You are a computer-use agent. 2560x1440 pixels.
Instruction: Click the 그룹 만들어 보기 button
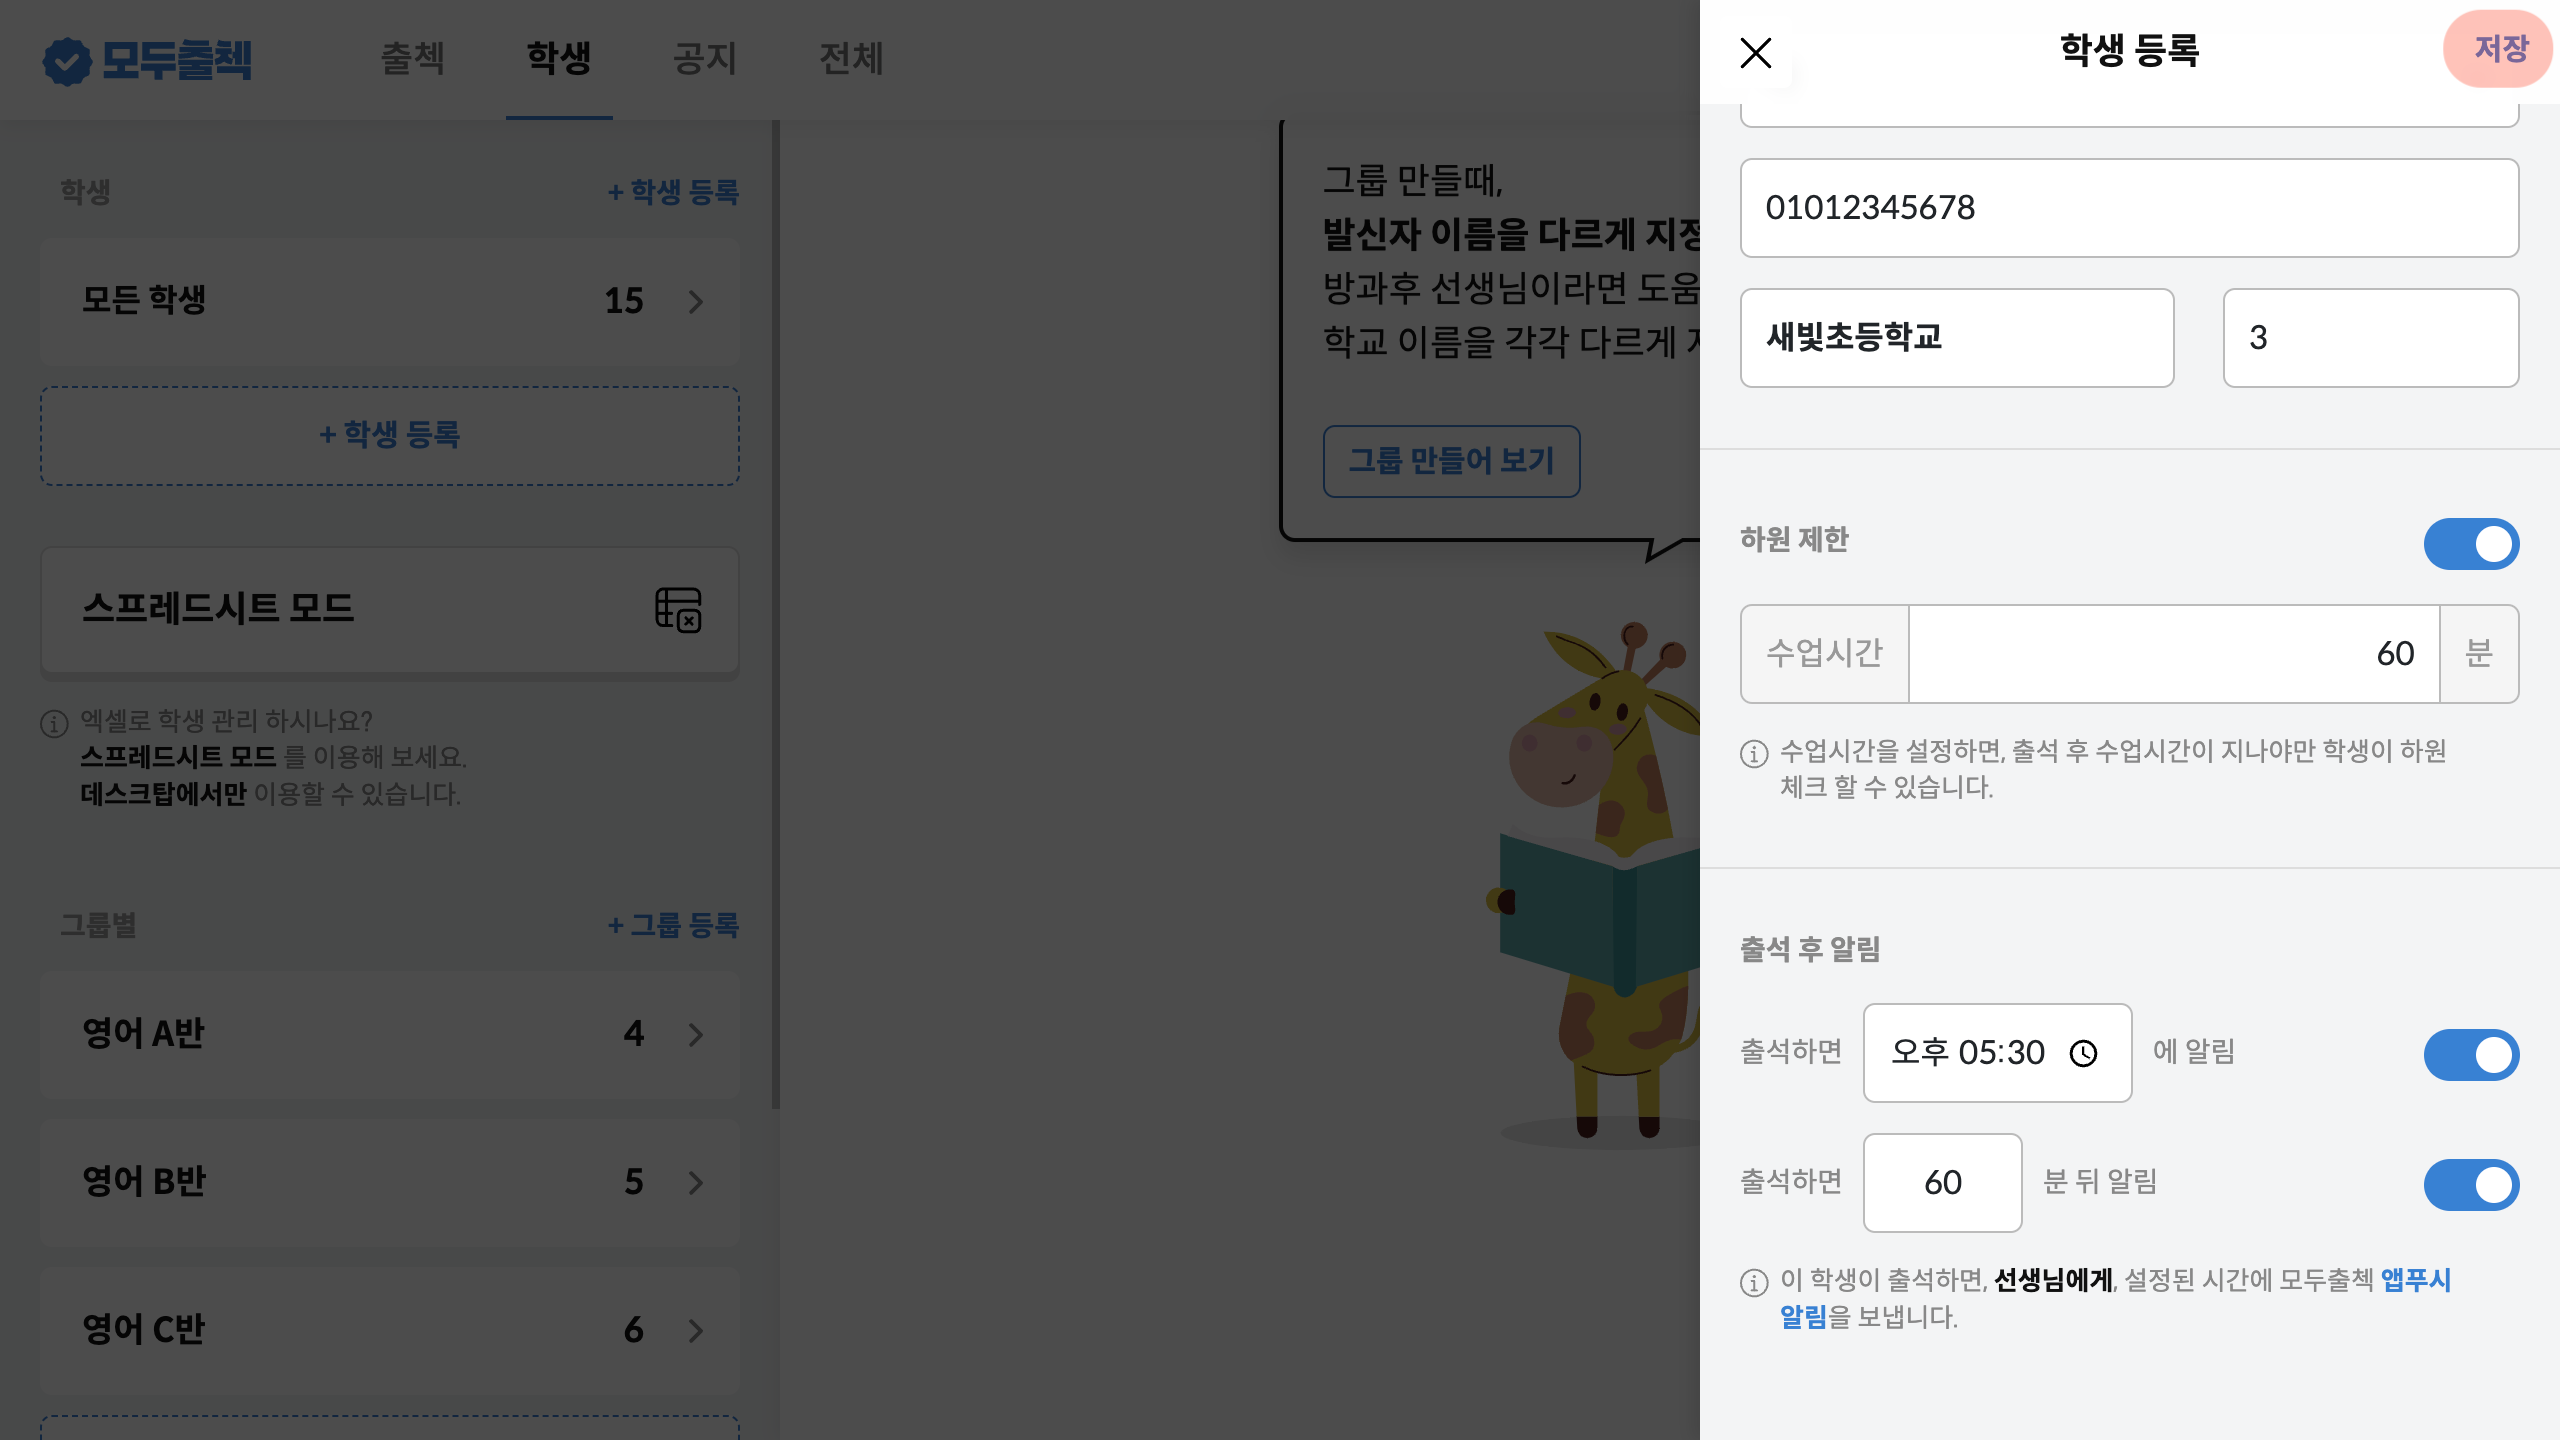pos(1451,461)
